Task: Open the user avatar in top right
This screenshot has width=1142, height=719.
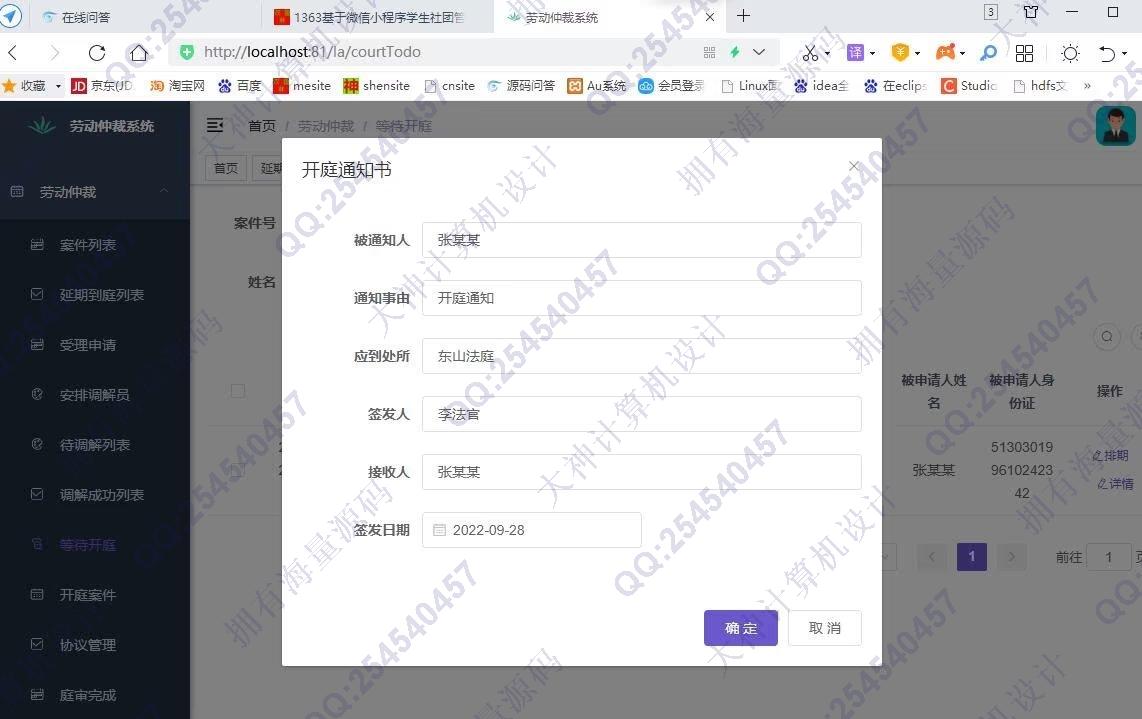Action: click(1114, 126)
